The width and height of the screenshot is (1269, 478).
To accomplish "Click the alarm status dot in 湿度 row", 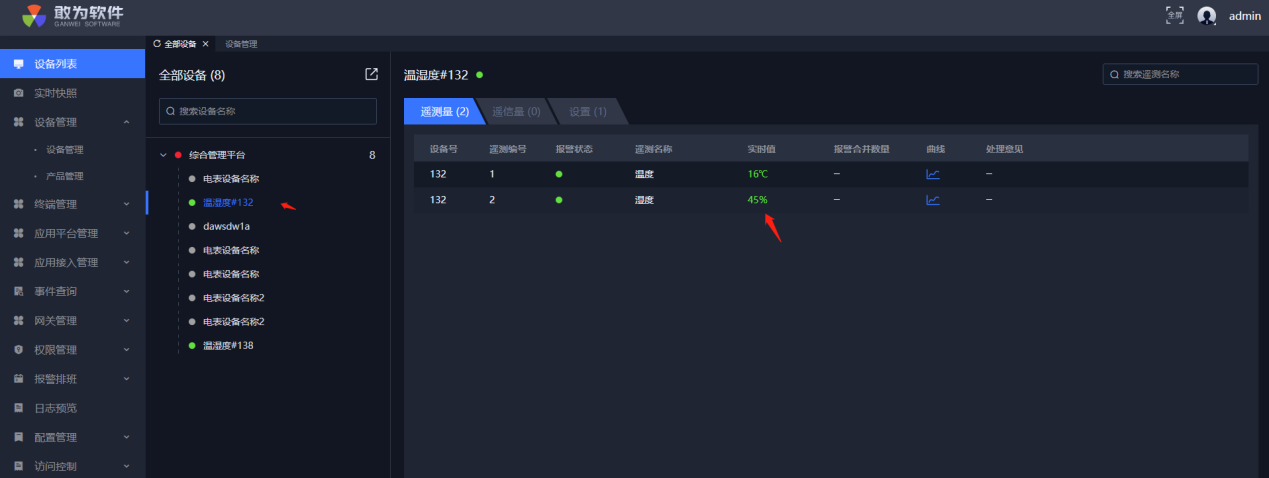I will (x=560, y=199).
